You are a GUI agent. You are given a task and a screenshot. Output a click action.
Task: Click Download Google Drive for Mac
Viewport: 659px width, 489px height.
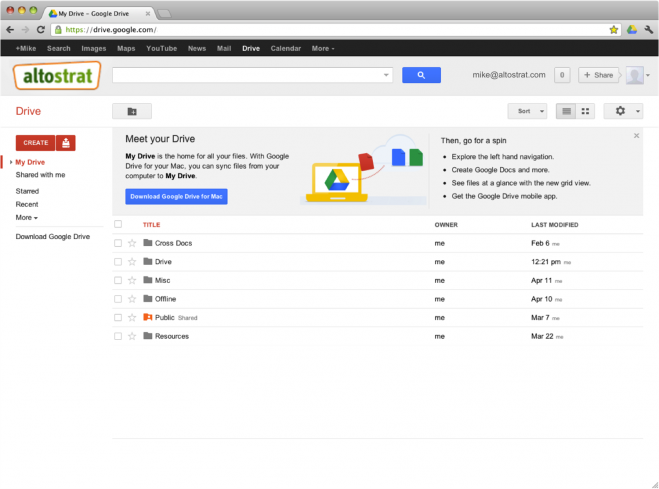coord(176,197)
